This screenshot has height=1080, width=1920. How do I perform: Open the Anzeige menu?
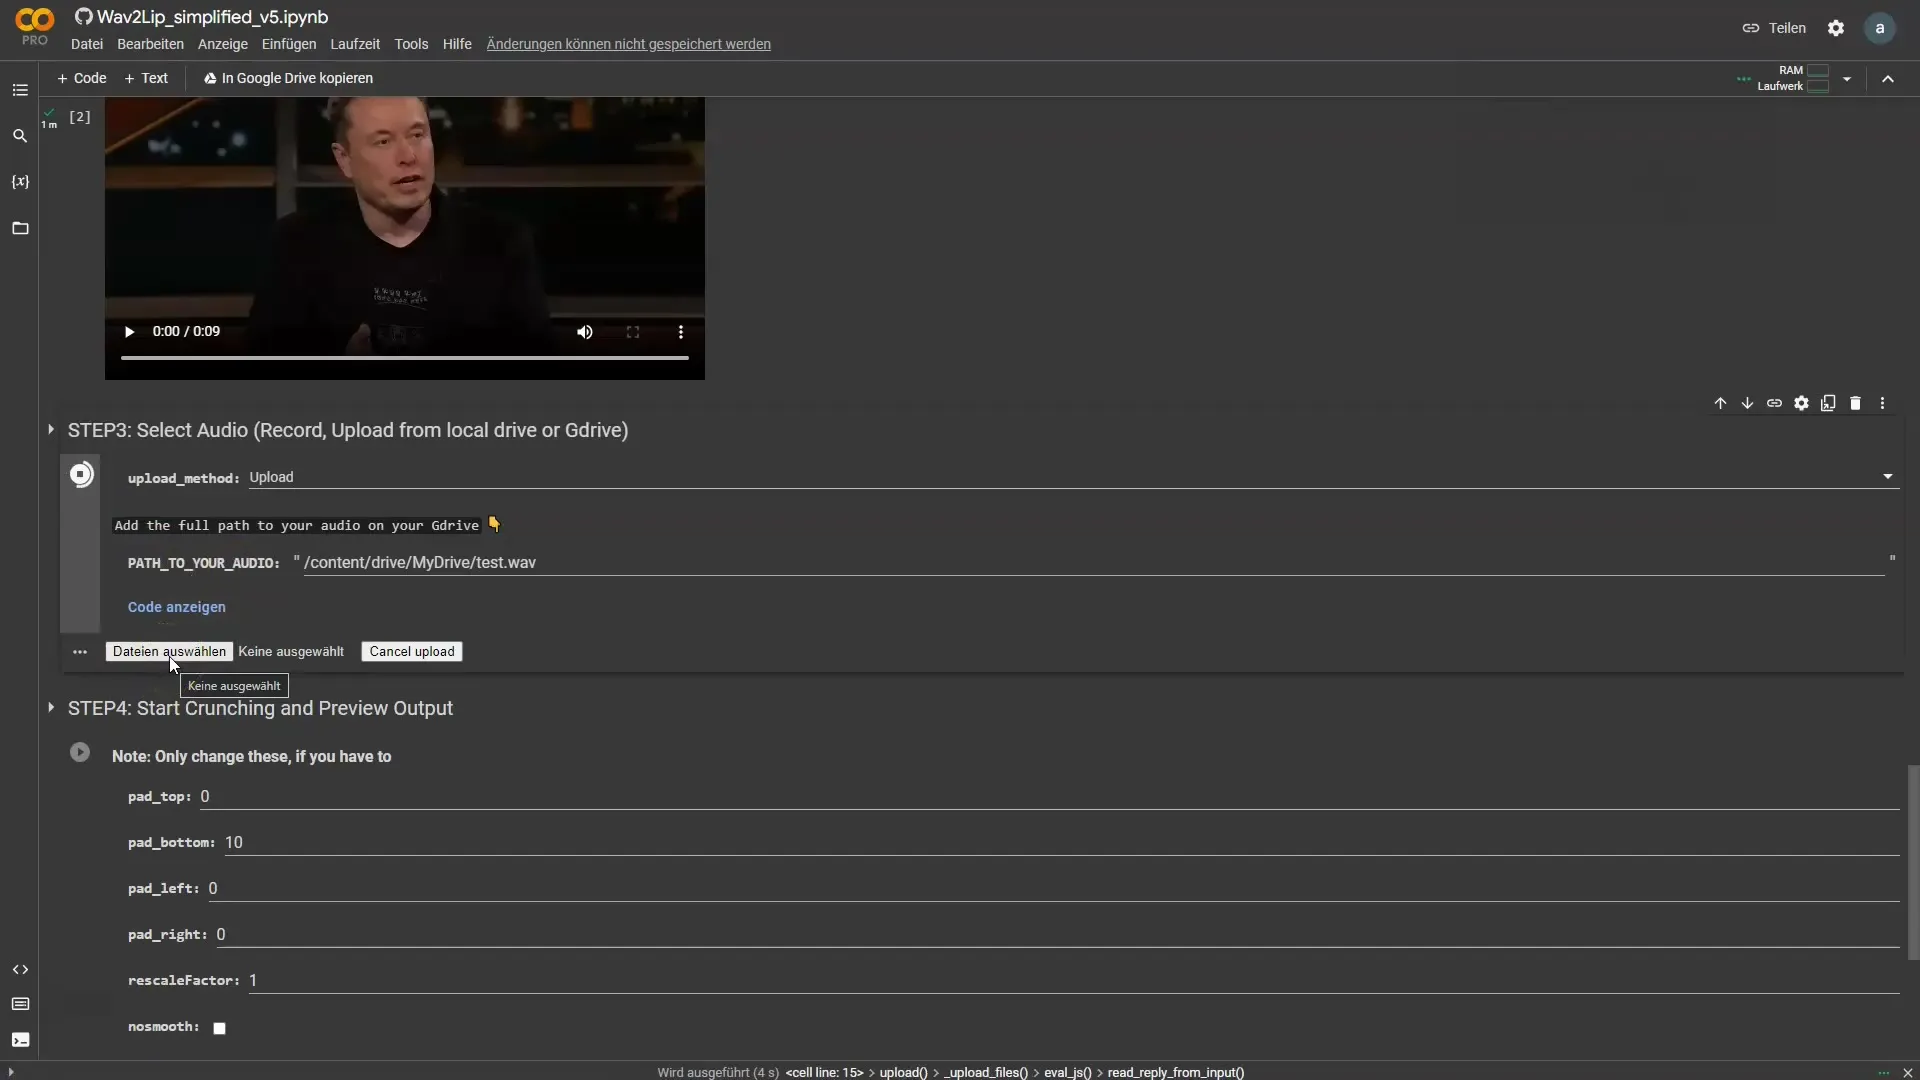pos(223,44)
